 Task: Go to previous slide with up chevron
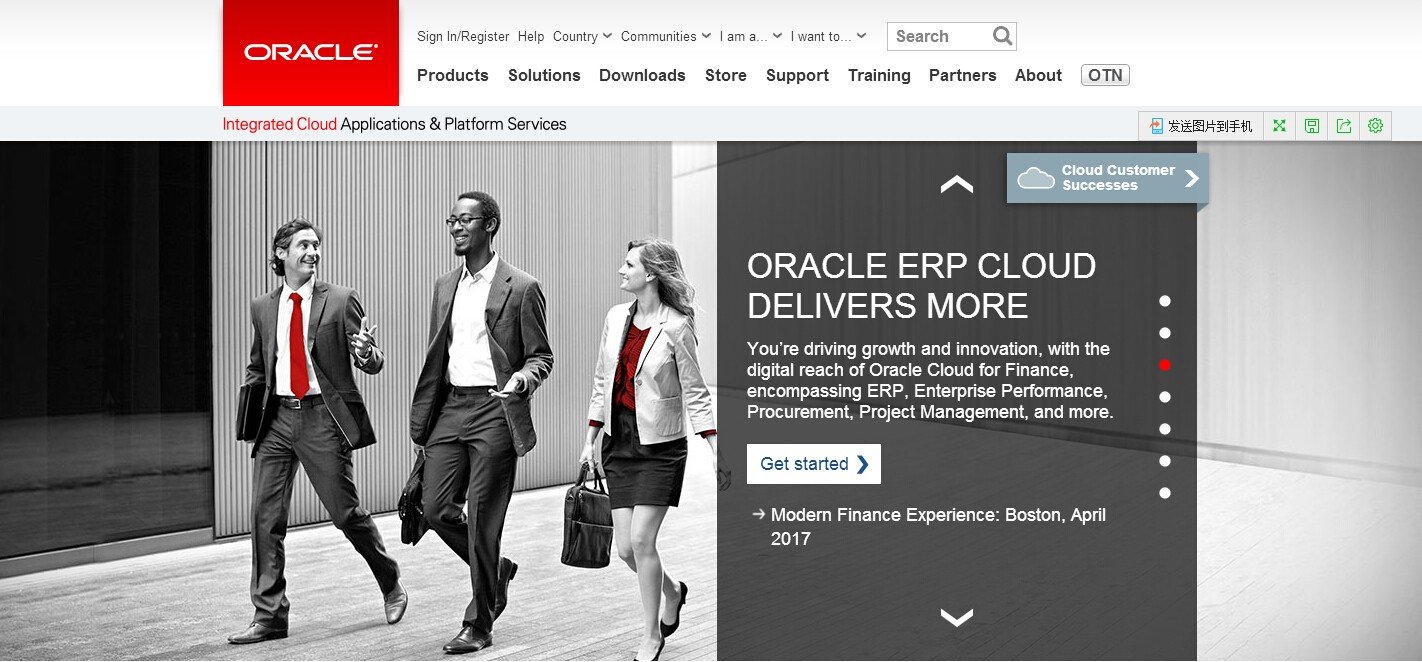957,184
